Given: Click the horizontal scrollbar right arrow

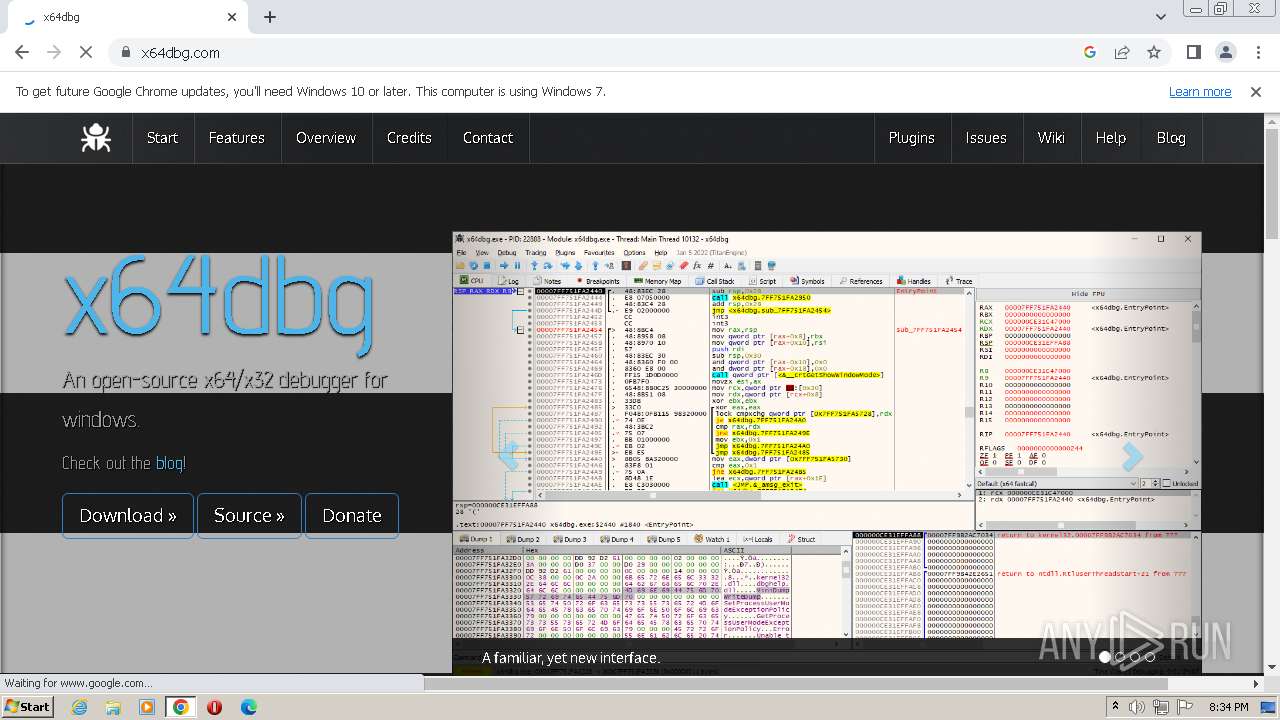Looking at the screenshot, I should [x=1257, y=683].
